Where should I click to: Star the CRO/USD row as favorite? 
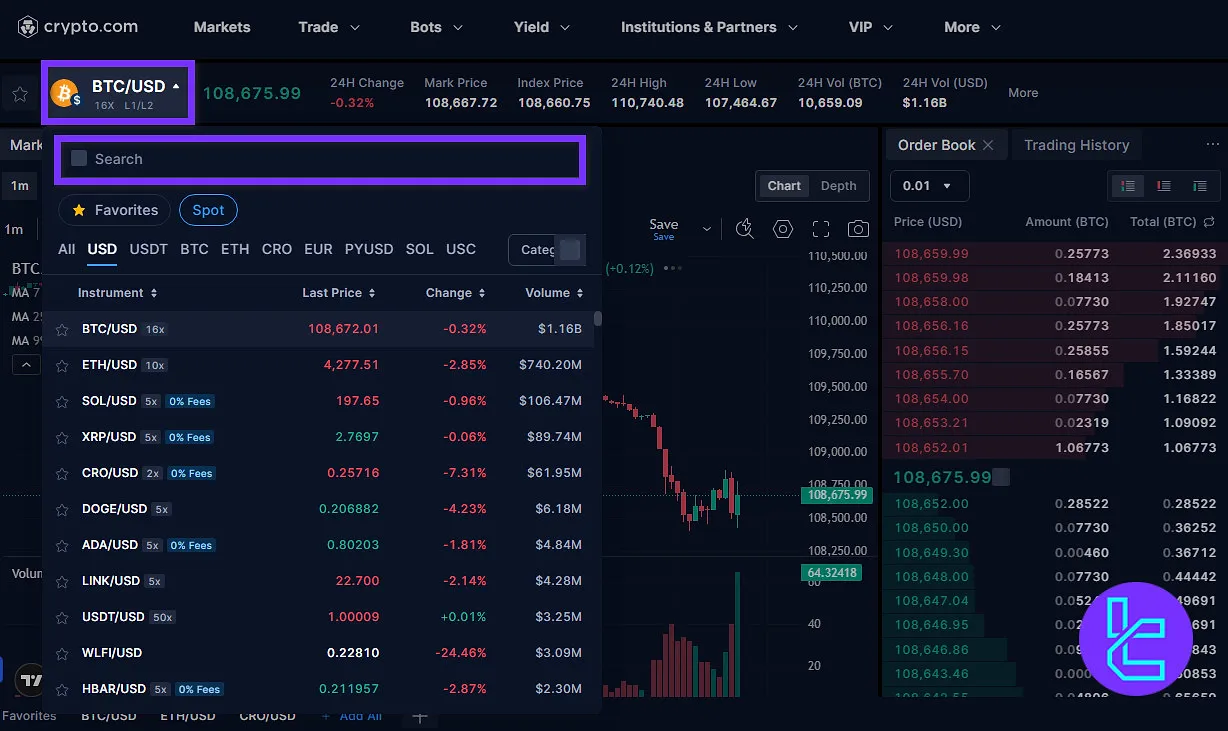[62, 473]
